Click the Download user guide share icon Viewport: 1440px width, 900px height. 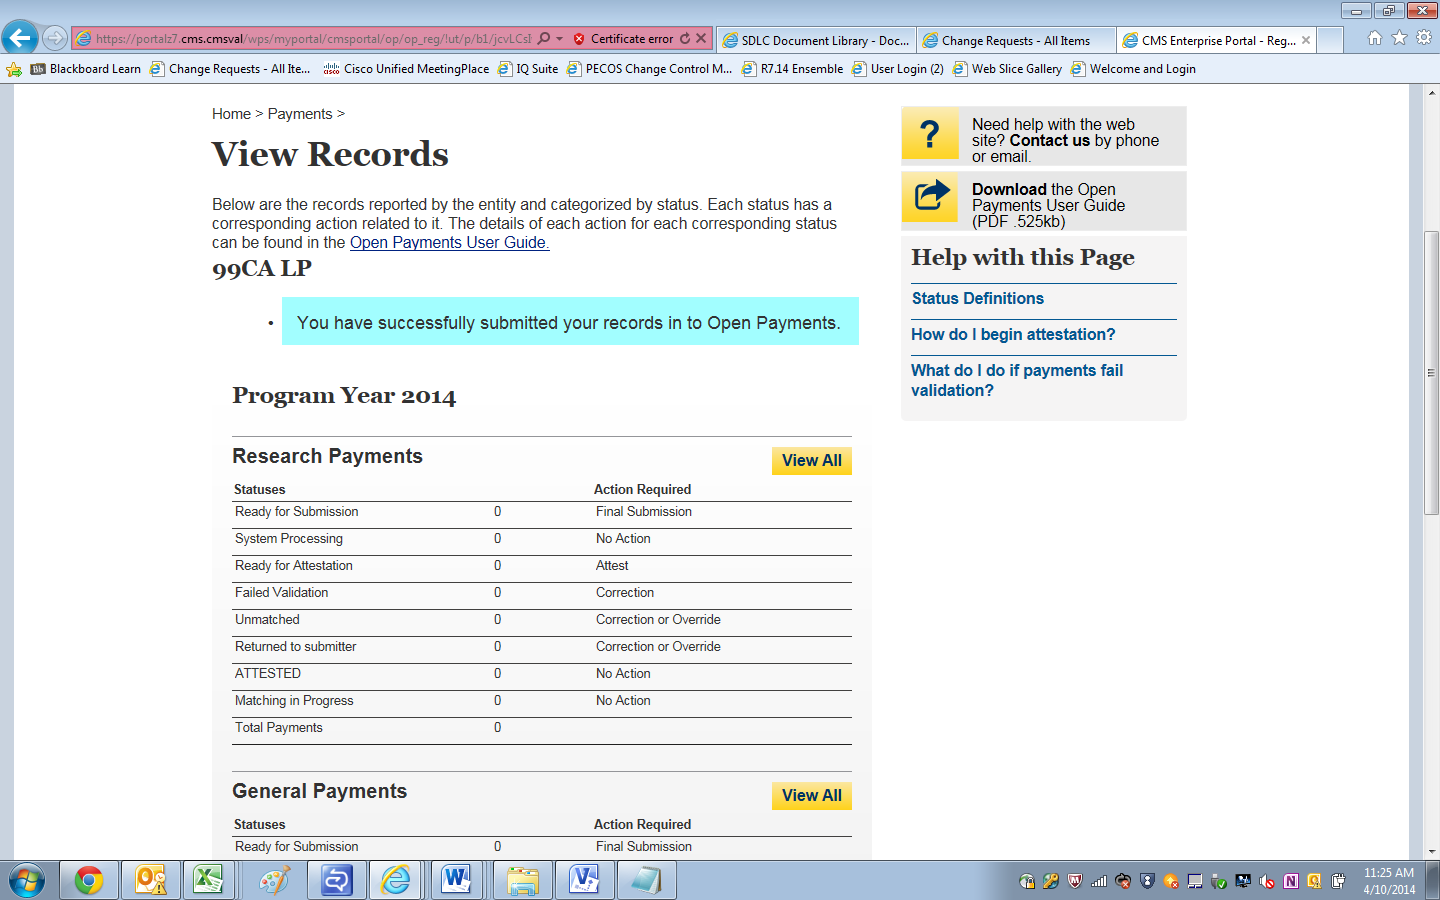tap(930, 196)
